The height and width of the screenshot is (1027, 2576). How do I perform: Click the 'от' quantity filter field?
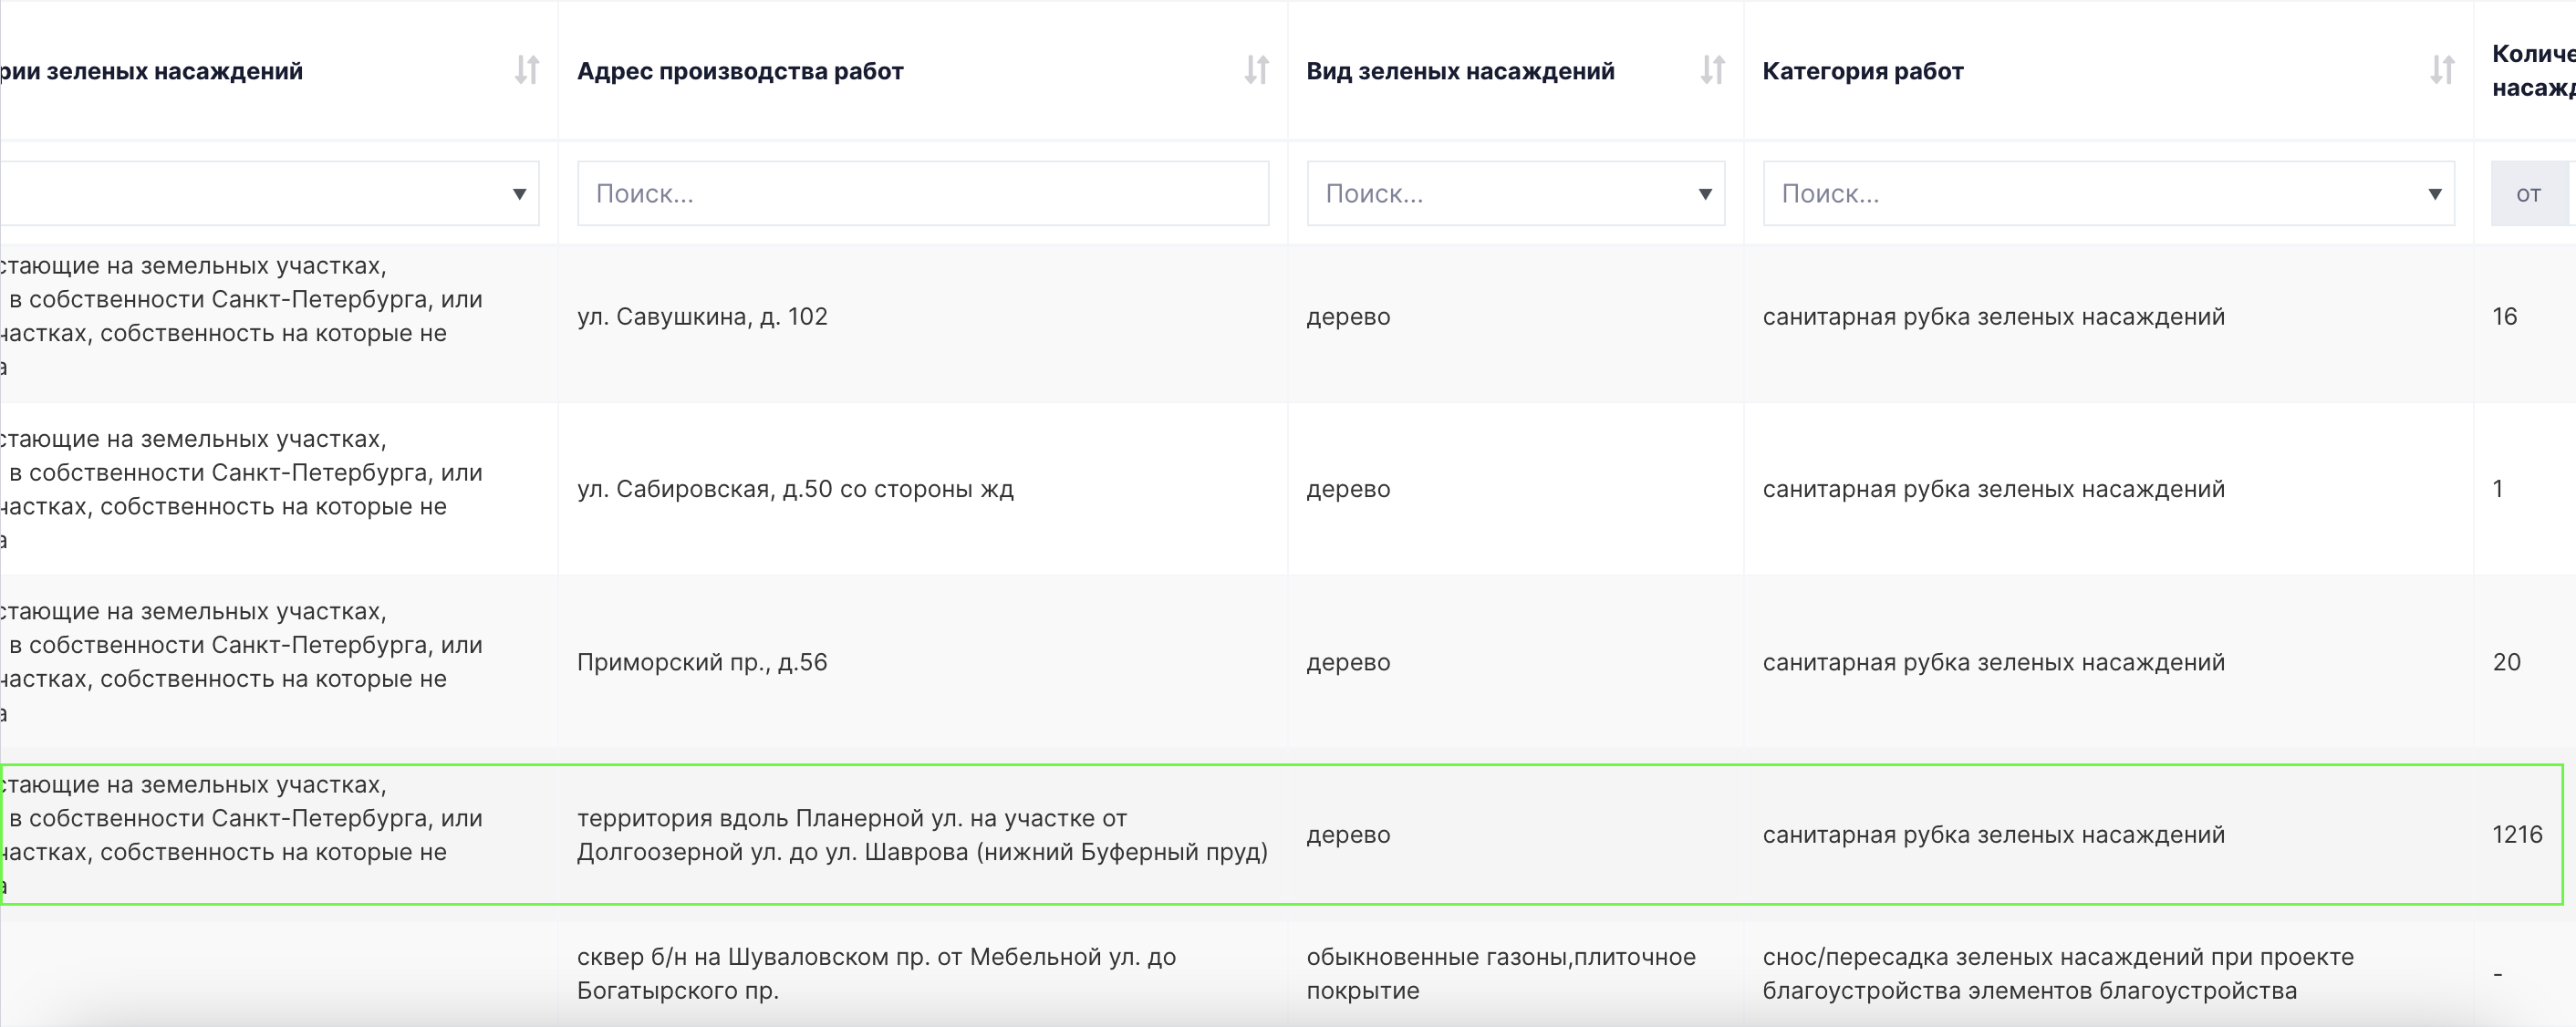[2528, 194]
